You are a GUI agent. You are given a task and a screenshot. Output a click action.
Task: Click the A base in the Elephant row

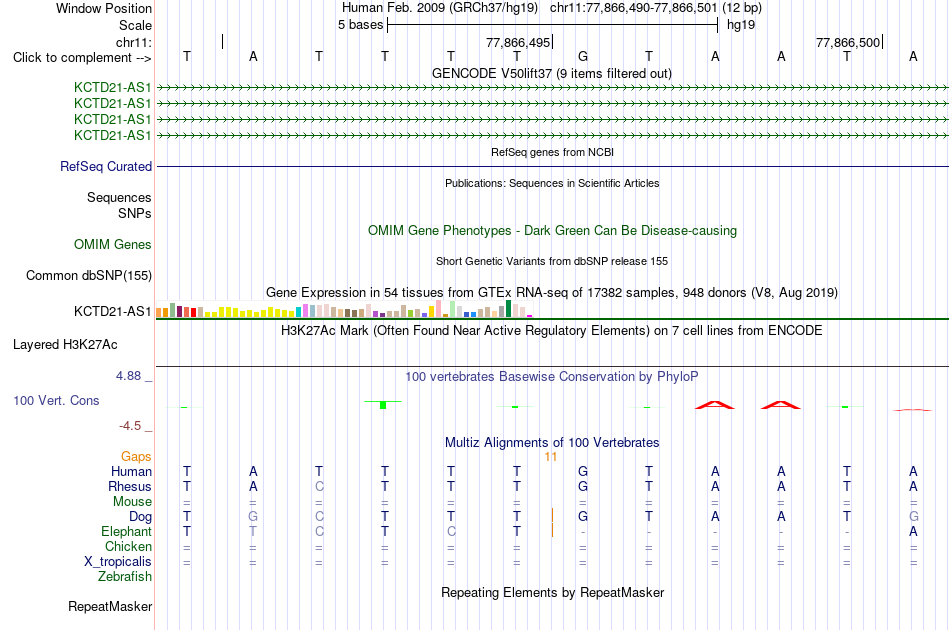(x=913, y=531)
